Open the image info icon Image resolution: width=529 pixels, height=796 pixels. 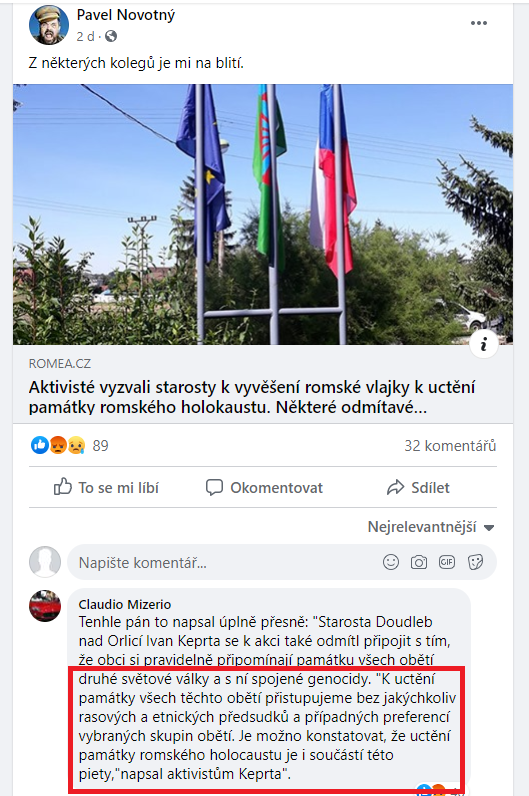(483, 345)
